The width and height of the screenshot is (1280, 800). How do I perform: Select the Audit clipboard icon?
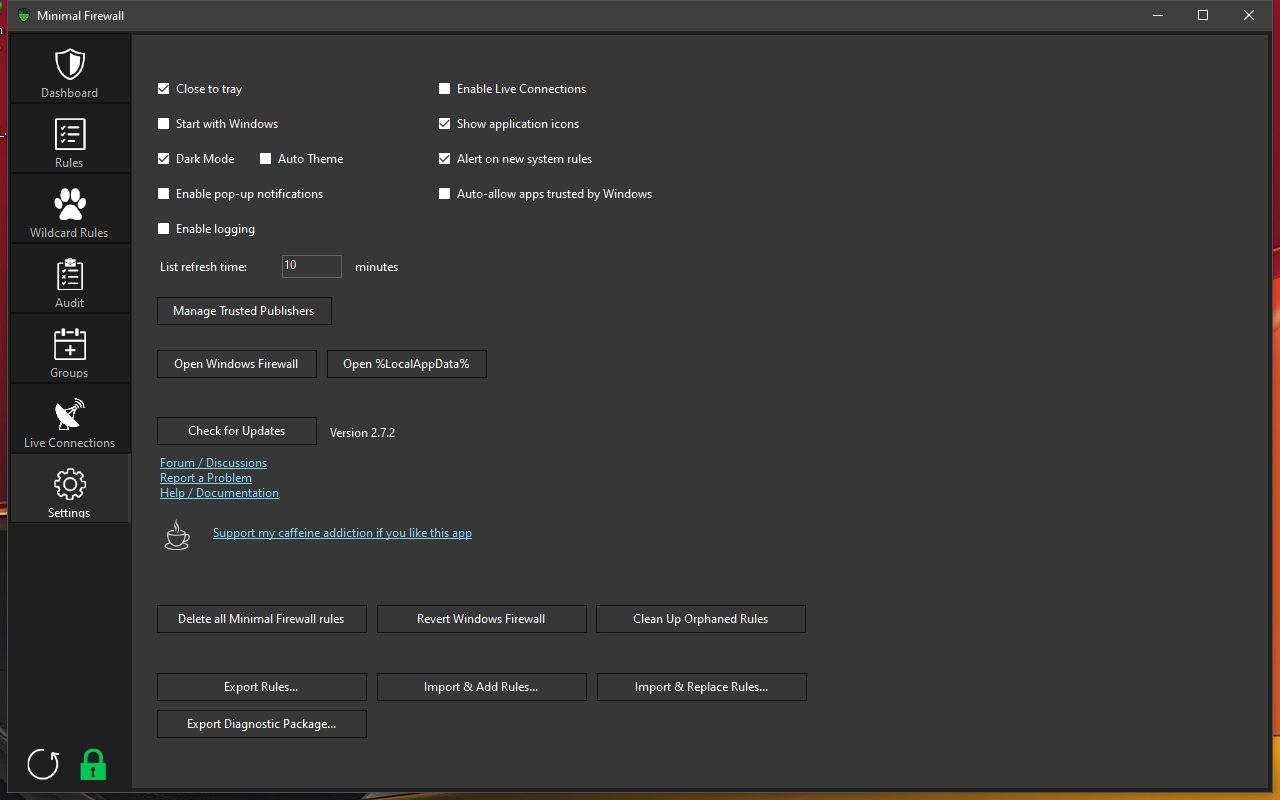(x=70, y=275)
